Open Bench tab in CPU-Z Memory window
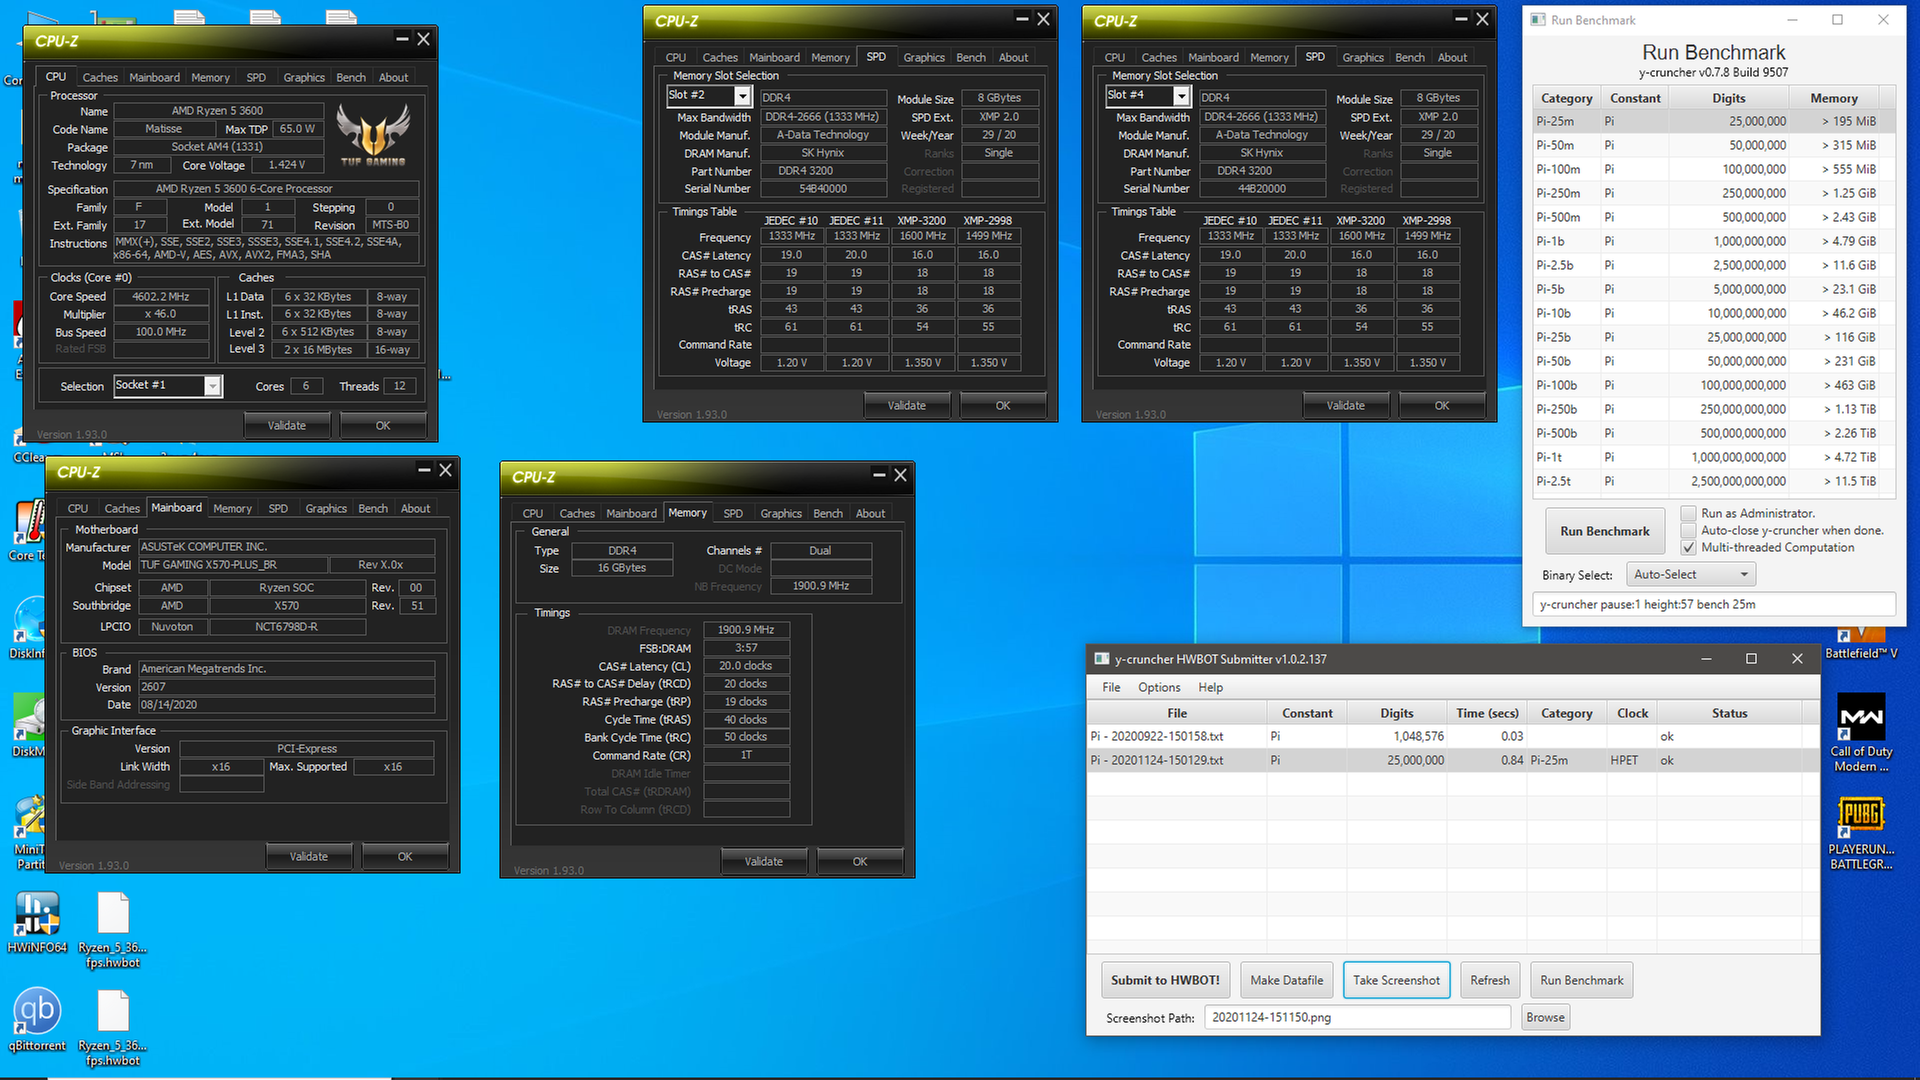1920x1080 pixels. 828,513
